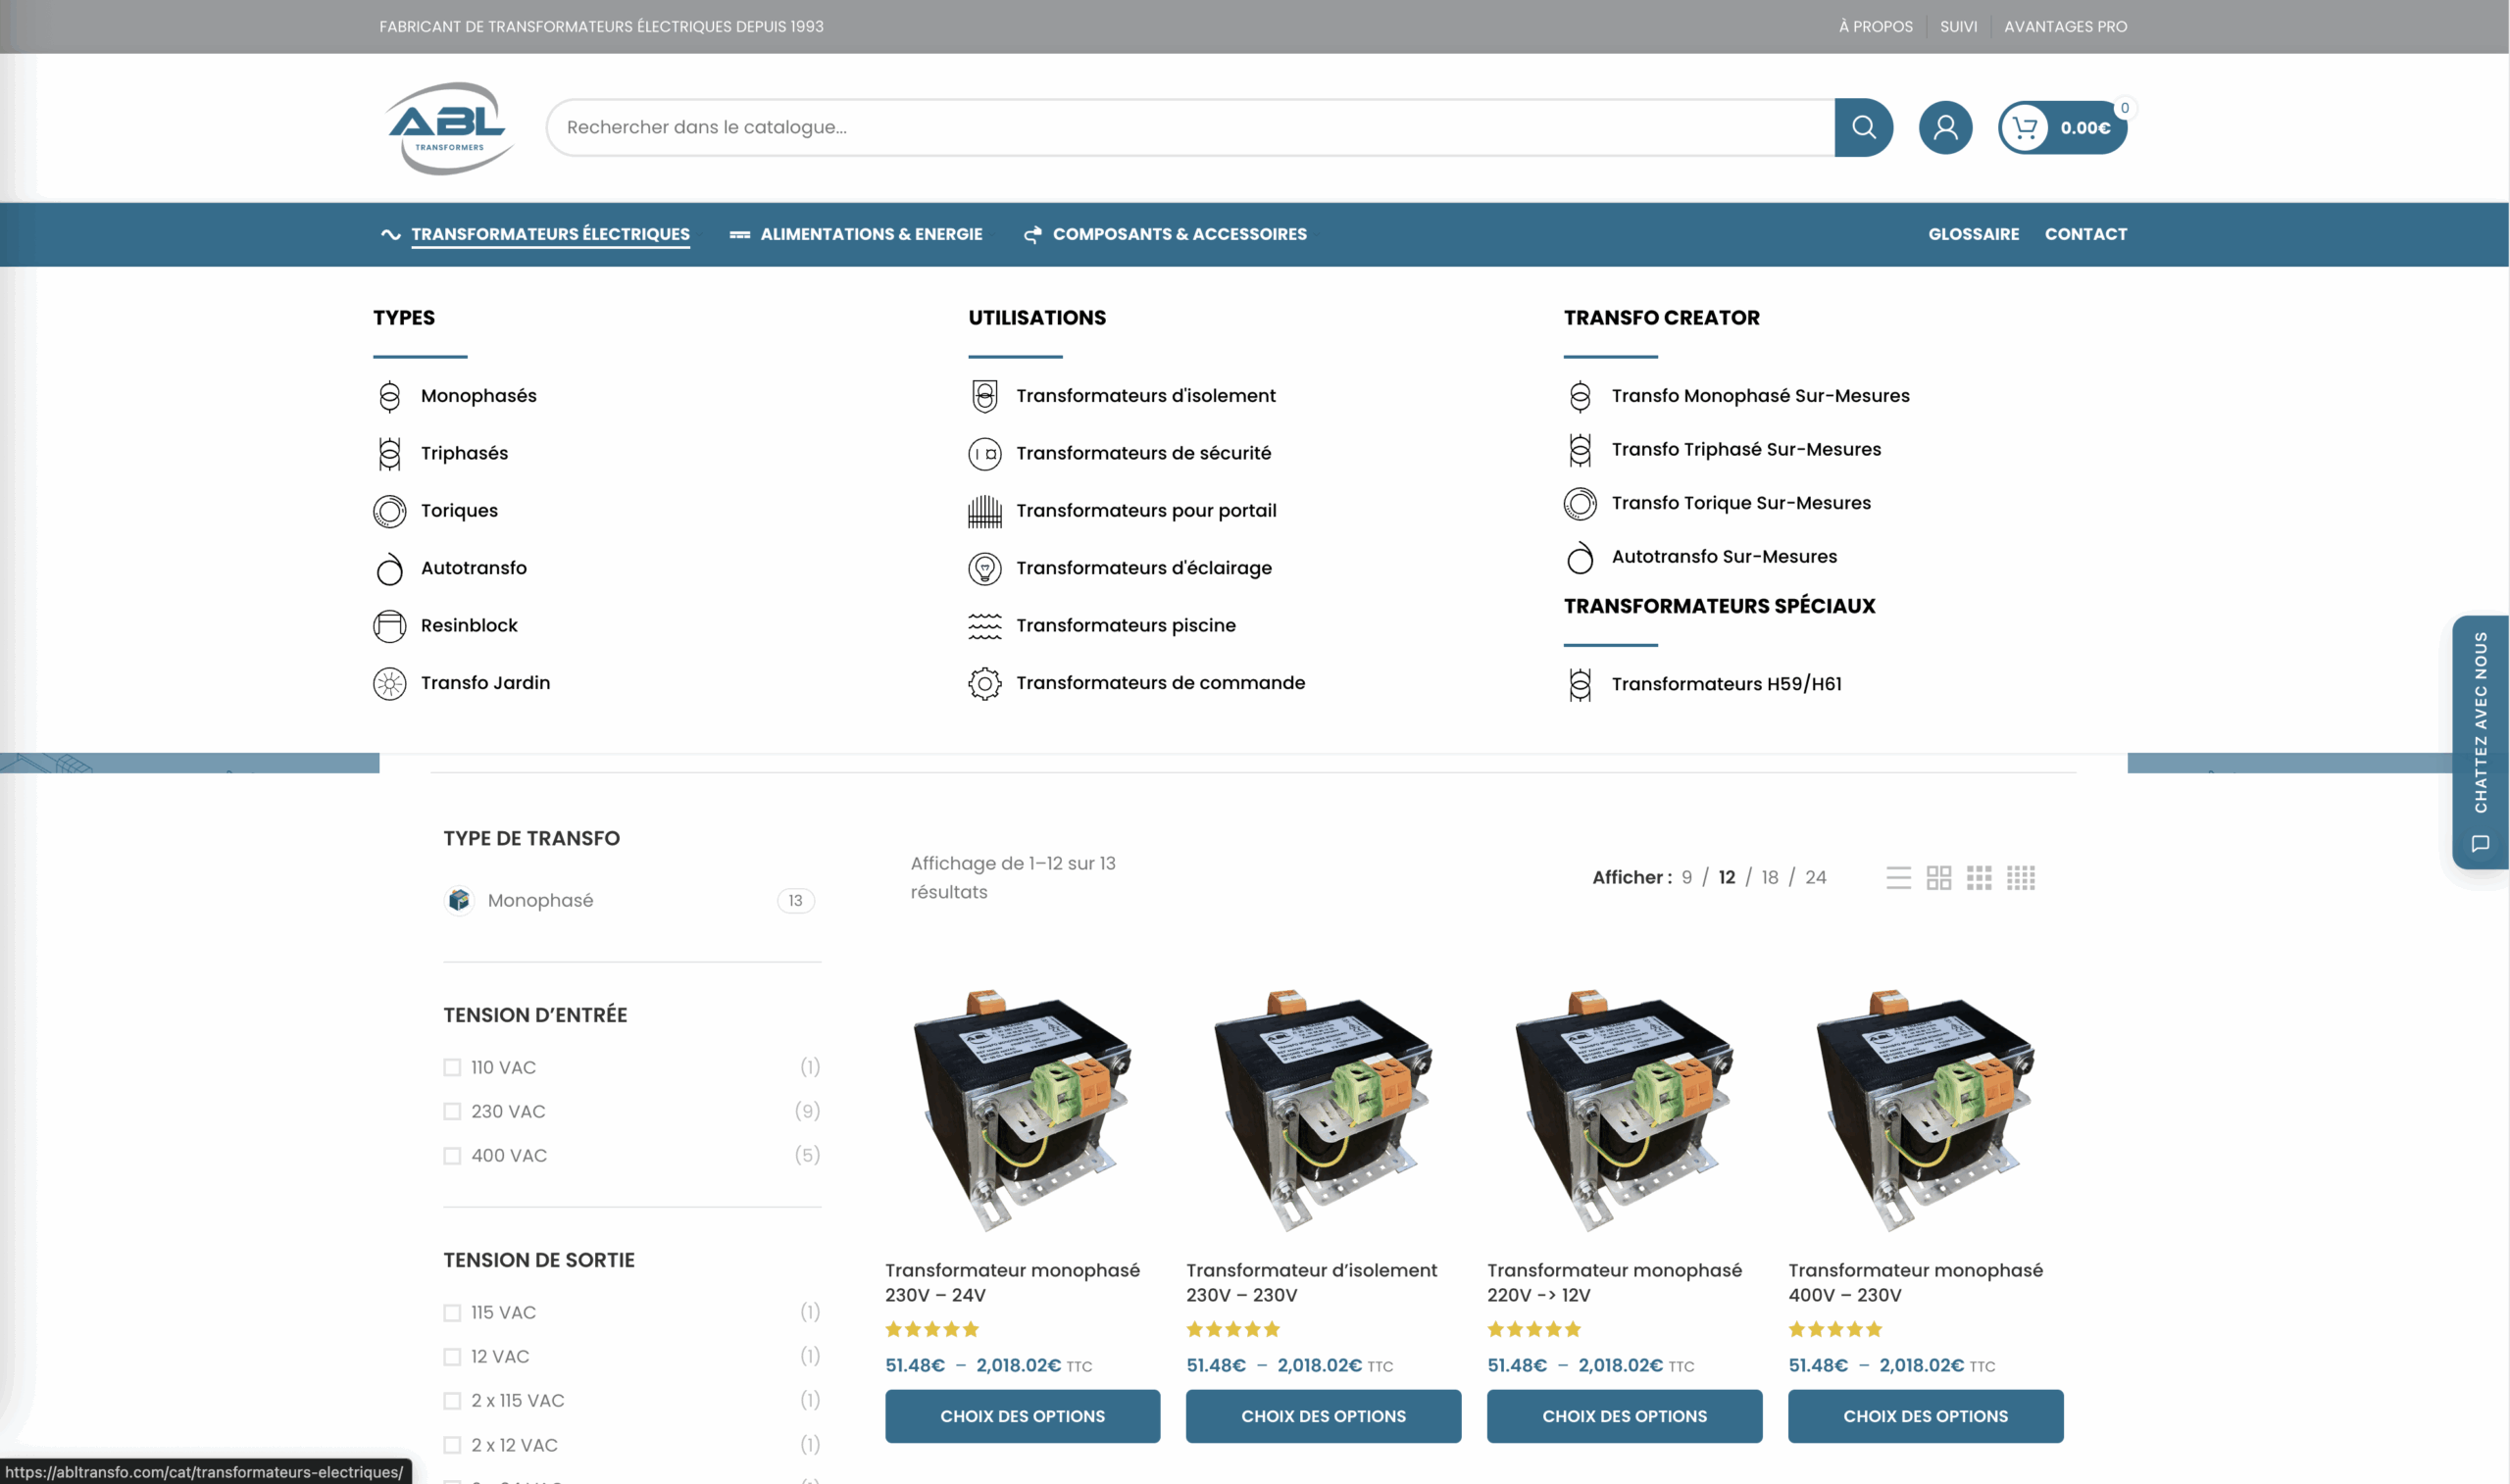Click the catalogue search input field

tap(1190, 127)
